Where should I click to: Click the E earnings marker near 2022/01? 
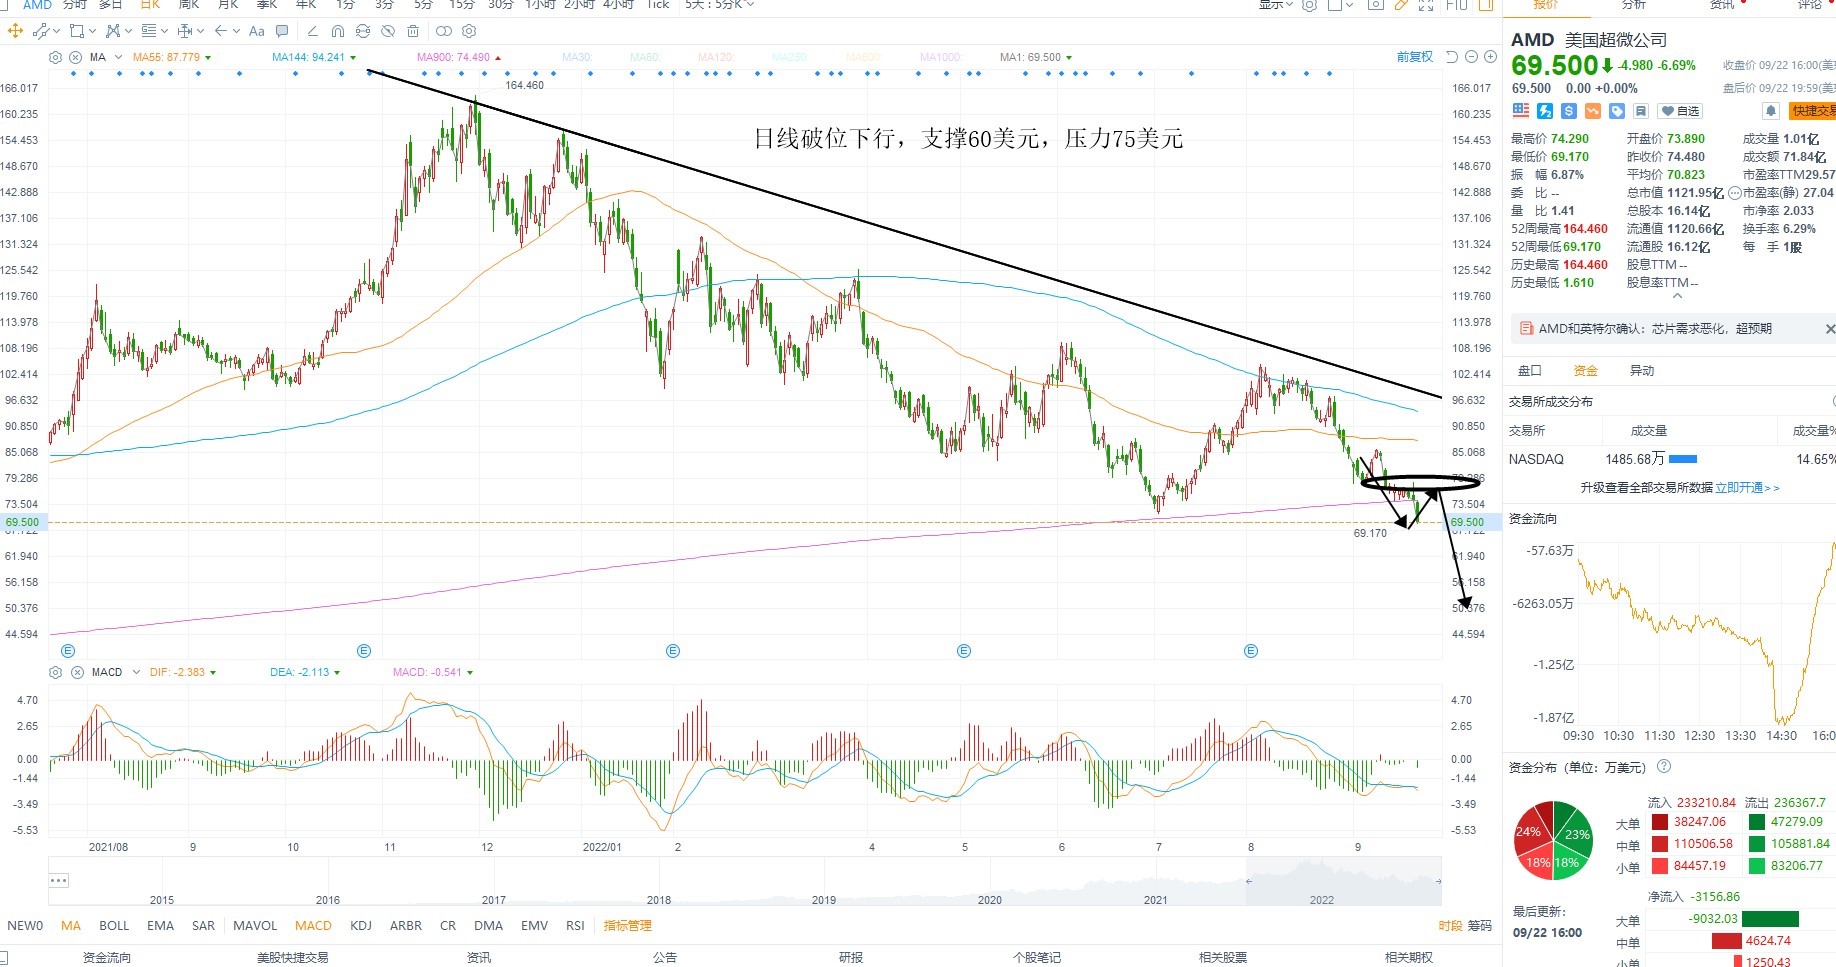[x=673, y=651]
